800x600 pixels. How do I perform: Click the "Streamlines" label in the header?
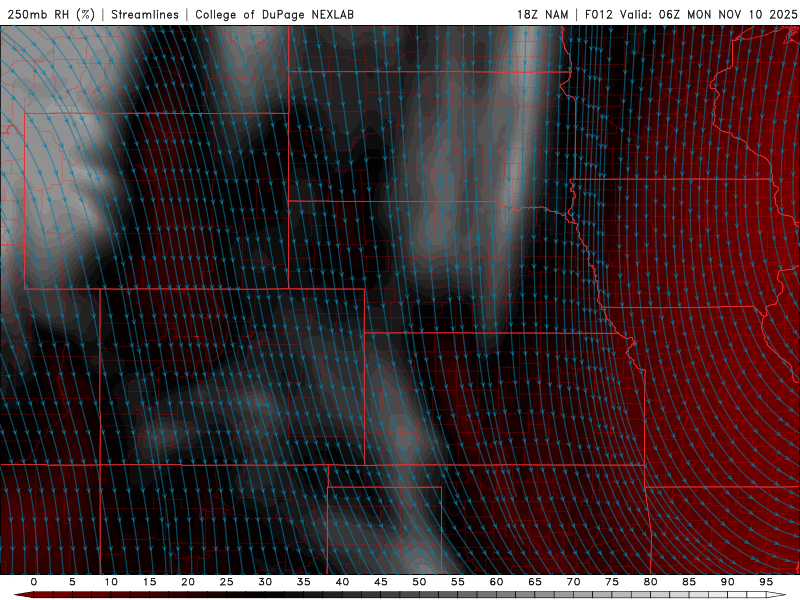coord(145,14)
